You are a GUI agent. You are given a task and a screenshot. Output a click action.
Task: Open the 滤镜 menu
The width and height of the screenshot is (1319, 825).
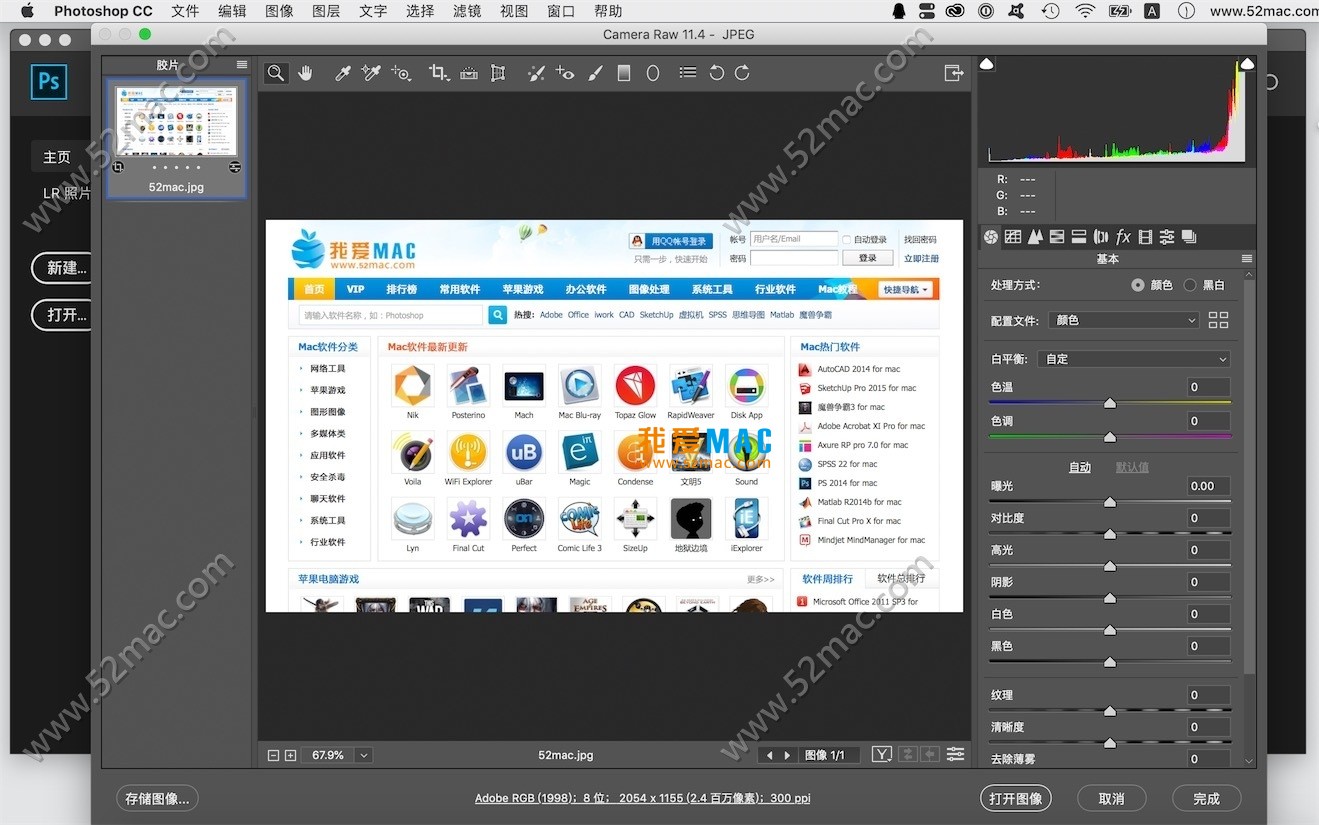[467, 11]
